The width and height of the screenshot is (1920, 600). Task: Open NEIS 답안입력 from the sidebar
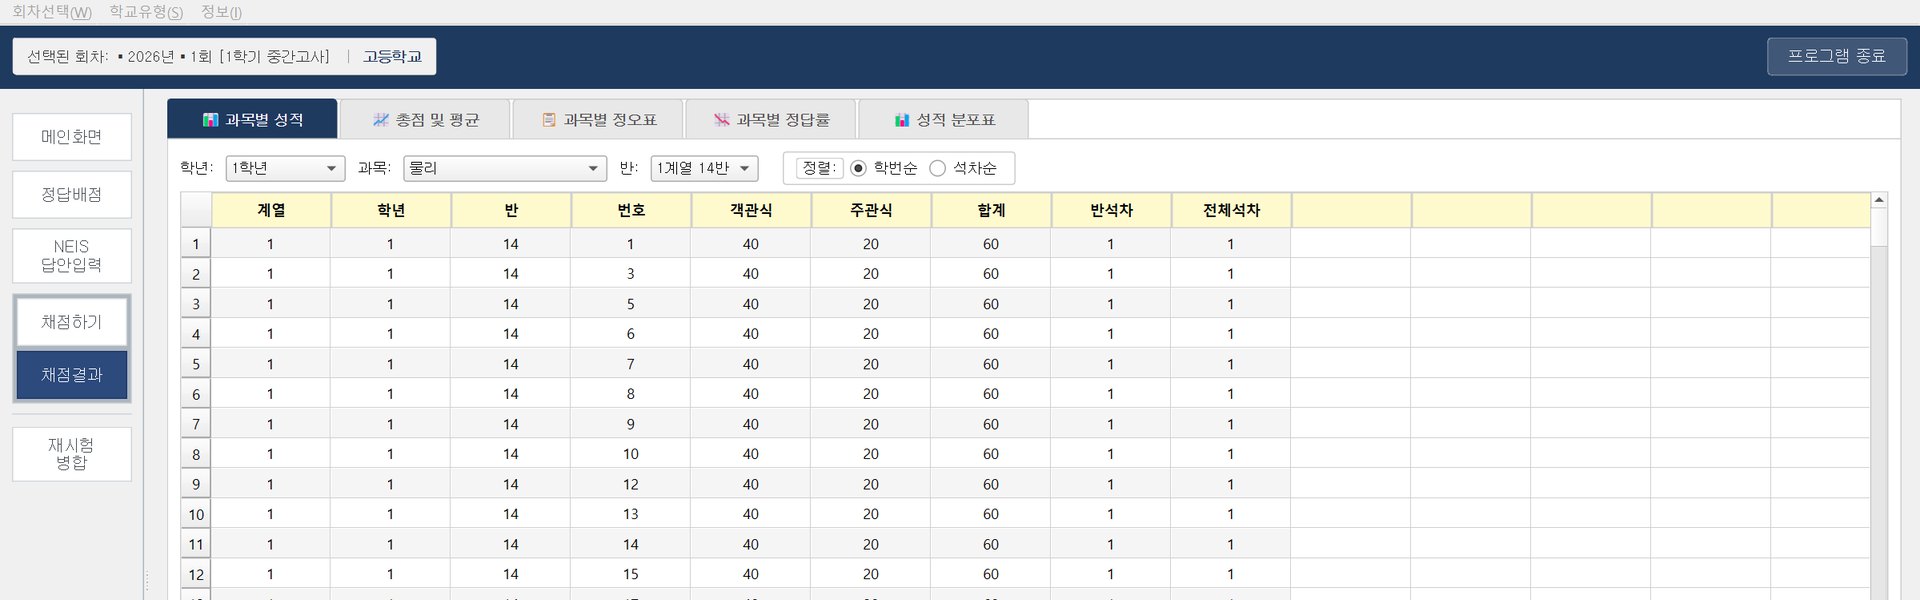(x=72, y=256)
